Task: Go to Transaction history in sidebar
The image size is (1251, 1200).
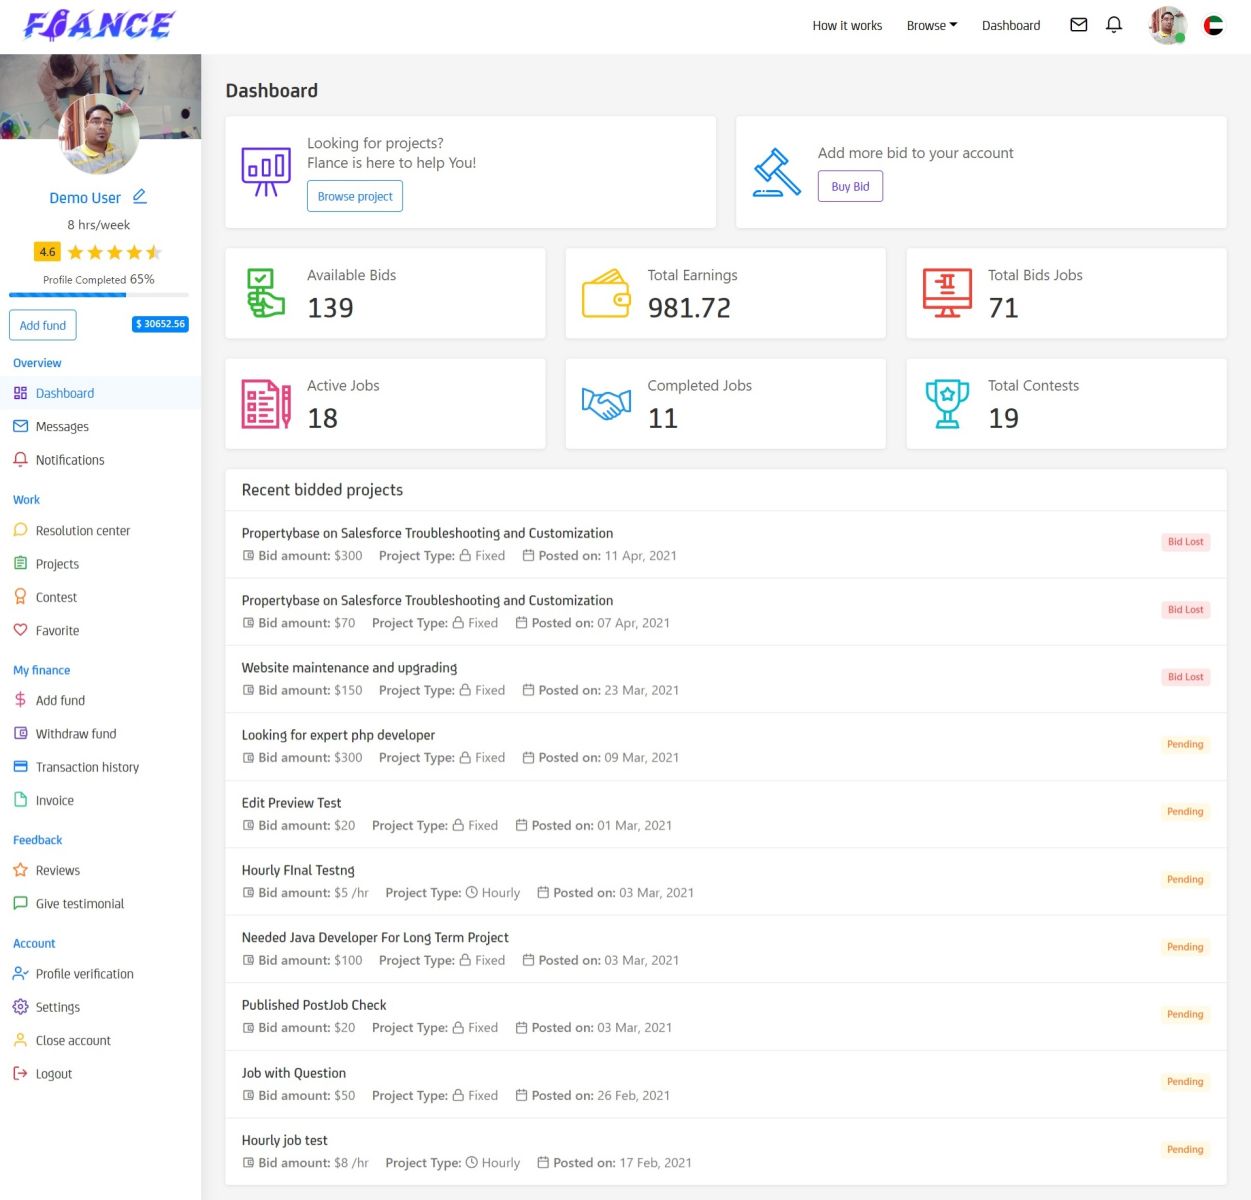Action: pos(87,768)
